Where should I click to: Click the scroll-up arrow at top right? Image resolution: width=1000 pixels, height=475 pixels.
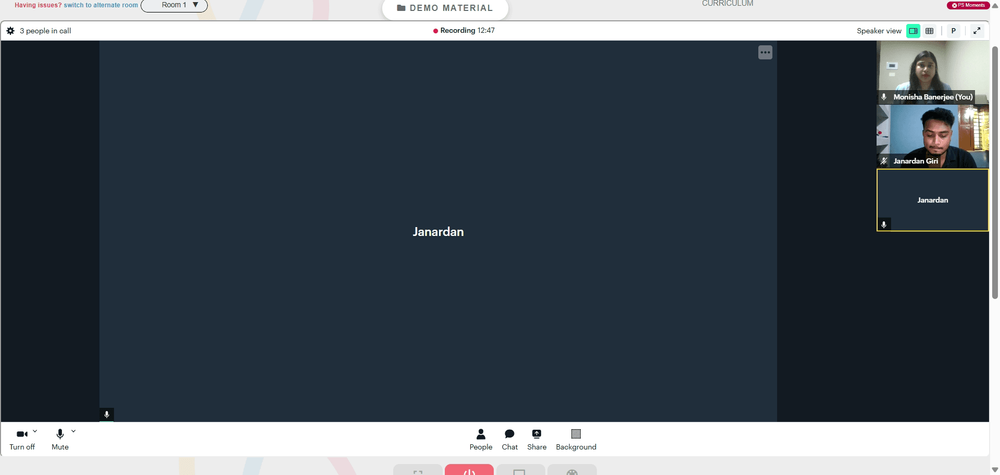995,4
